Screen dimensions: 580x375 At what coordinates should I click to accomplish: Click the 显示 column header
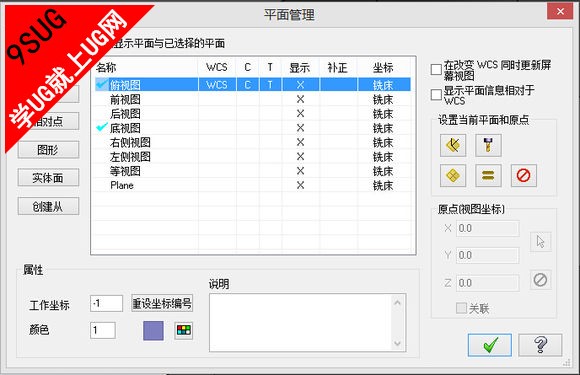tap(300, 67)
